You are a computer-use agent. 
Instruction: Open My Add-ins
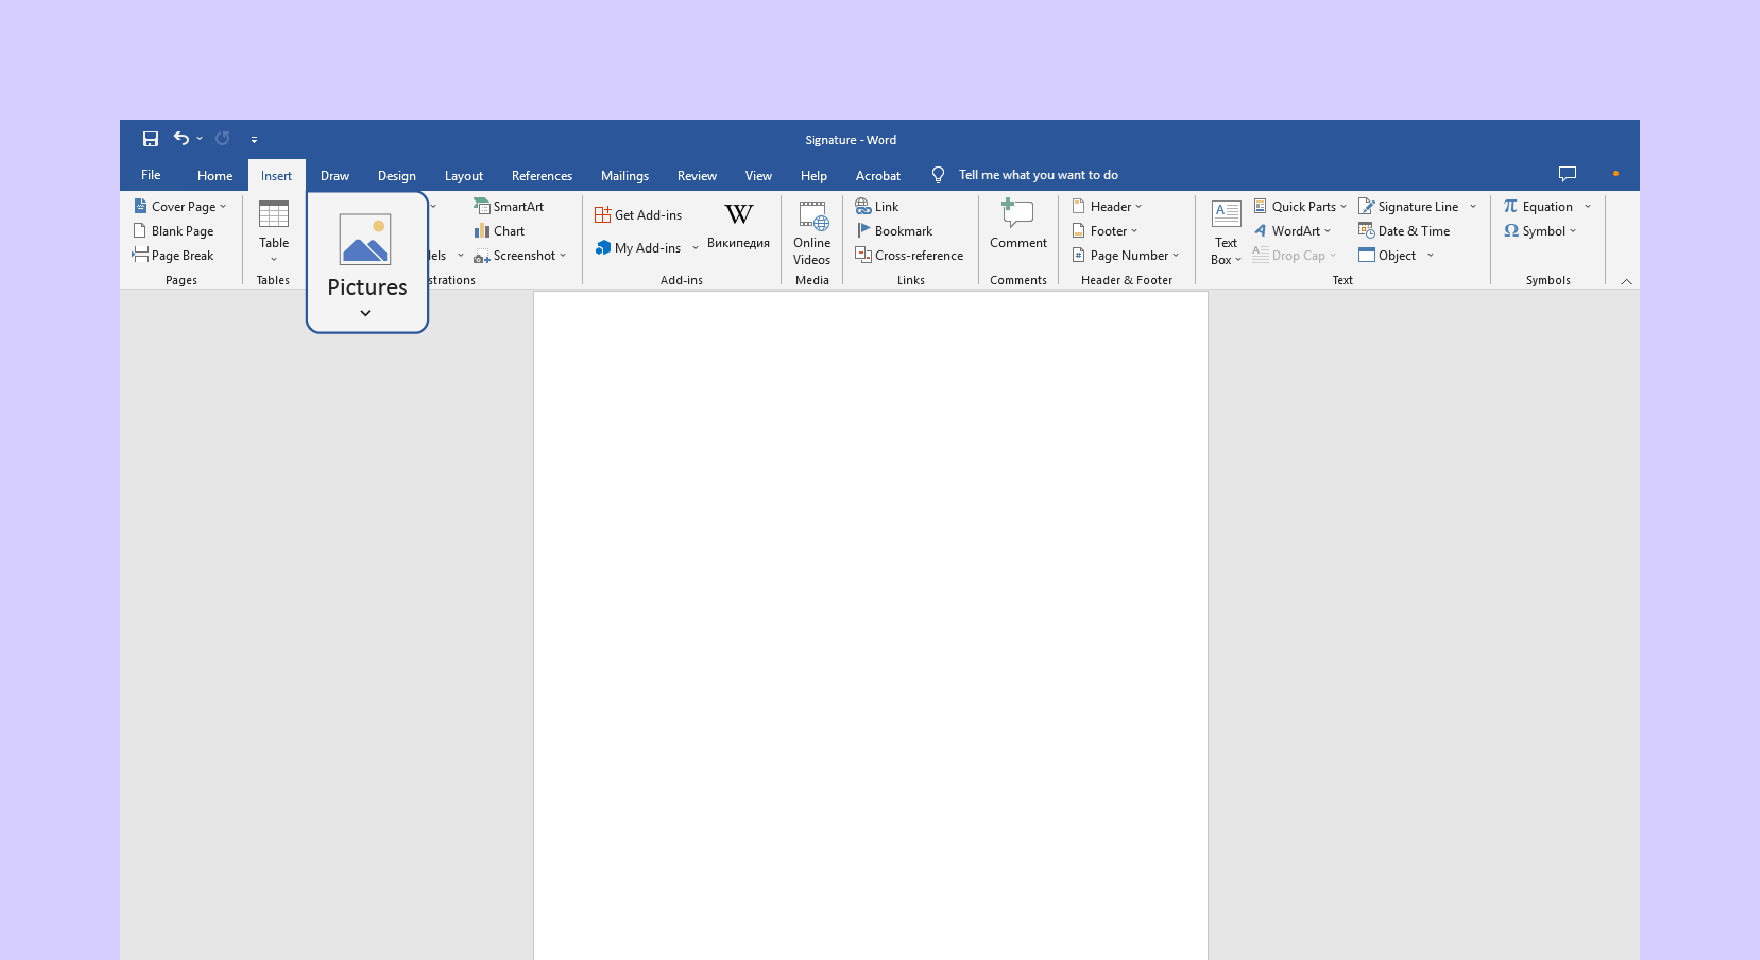639,248
